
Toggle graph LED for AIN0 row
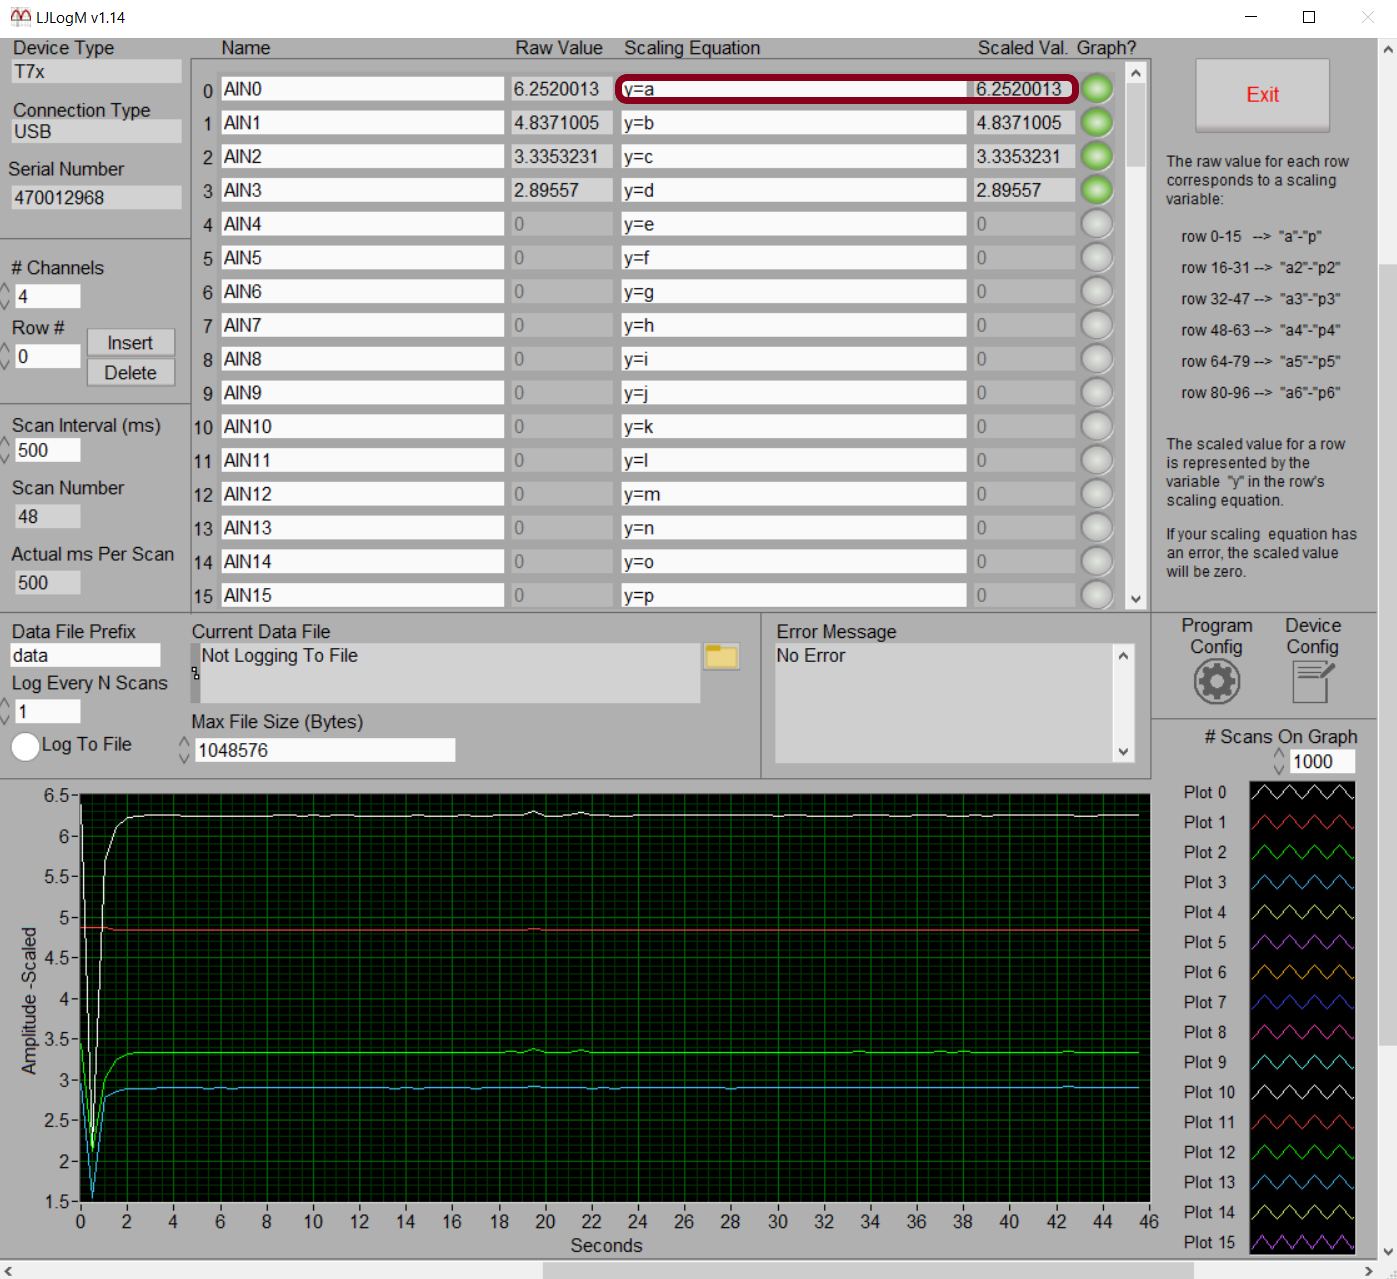pos(1097,89)
